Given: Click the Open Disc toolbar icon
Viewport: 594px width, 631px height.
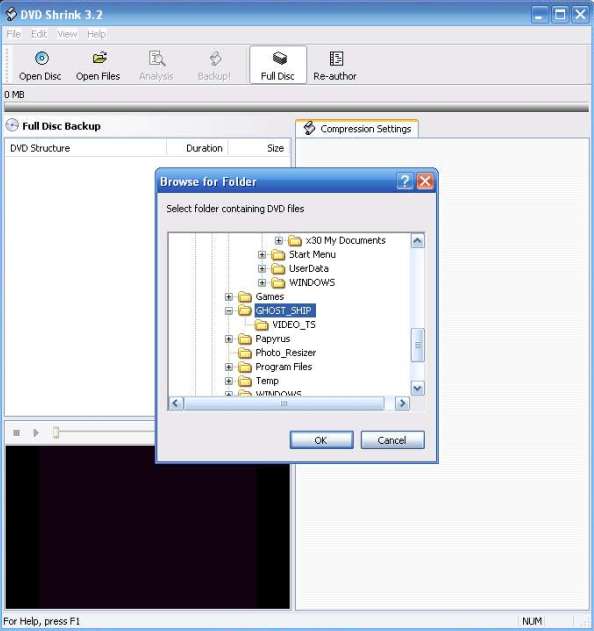Looking at the screenshot, I should pyautogui.click(x=41, y=58).
